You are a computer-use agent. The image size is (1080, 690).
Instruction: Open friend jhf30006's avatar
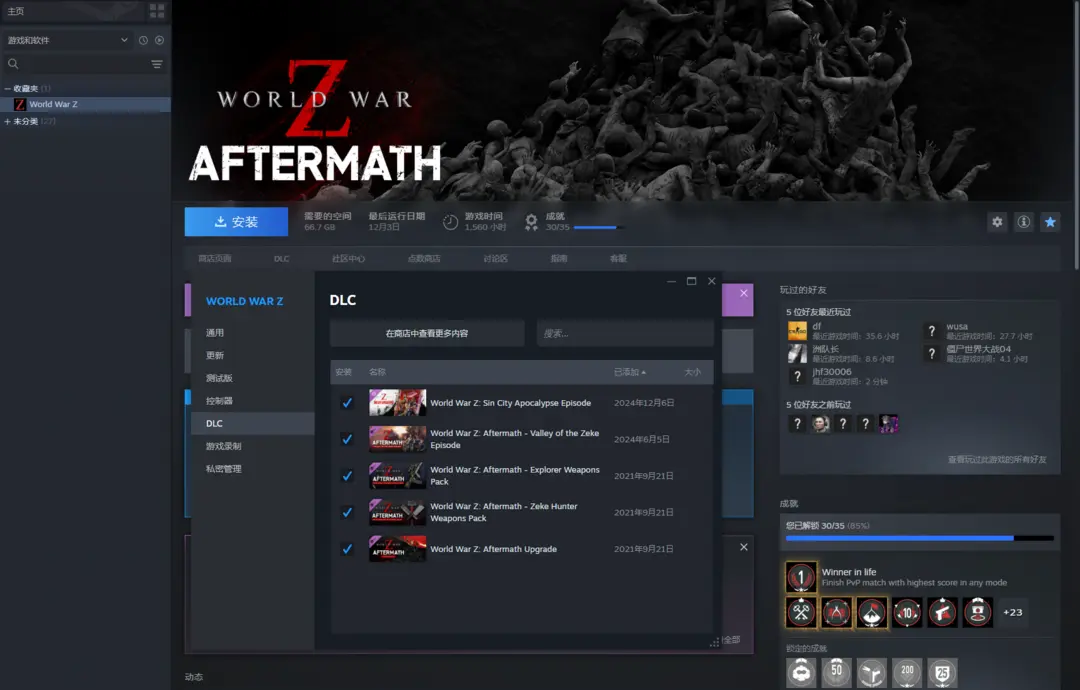click(x=797, y=377)
